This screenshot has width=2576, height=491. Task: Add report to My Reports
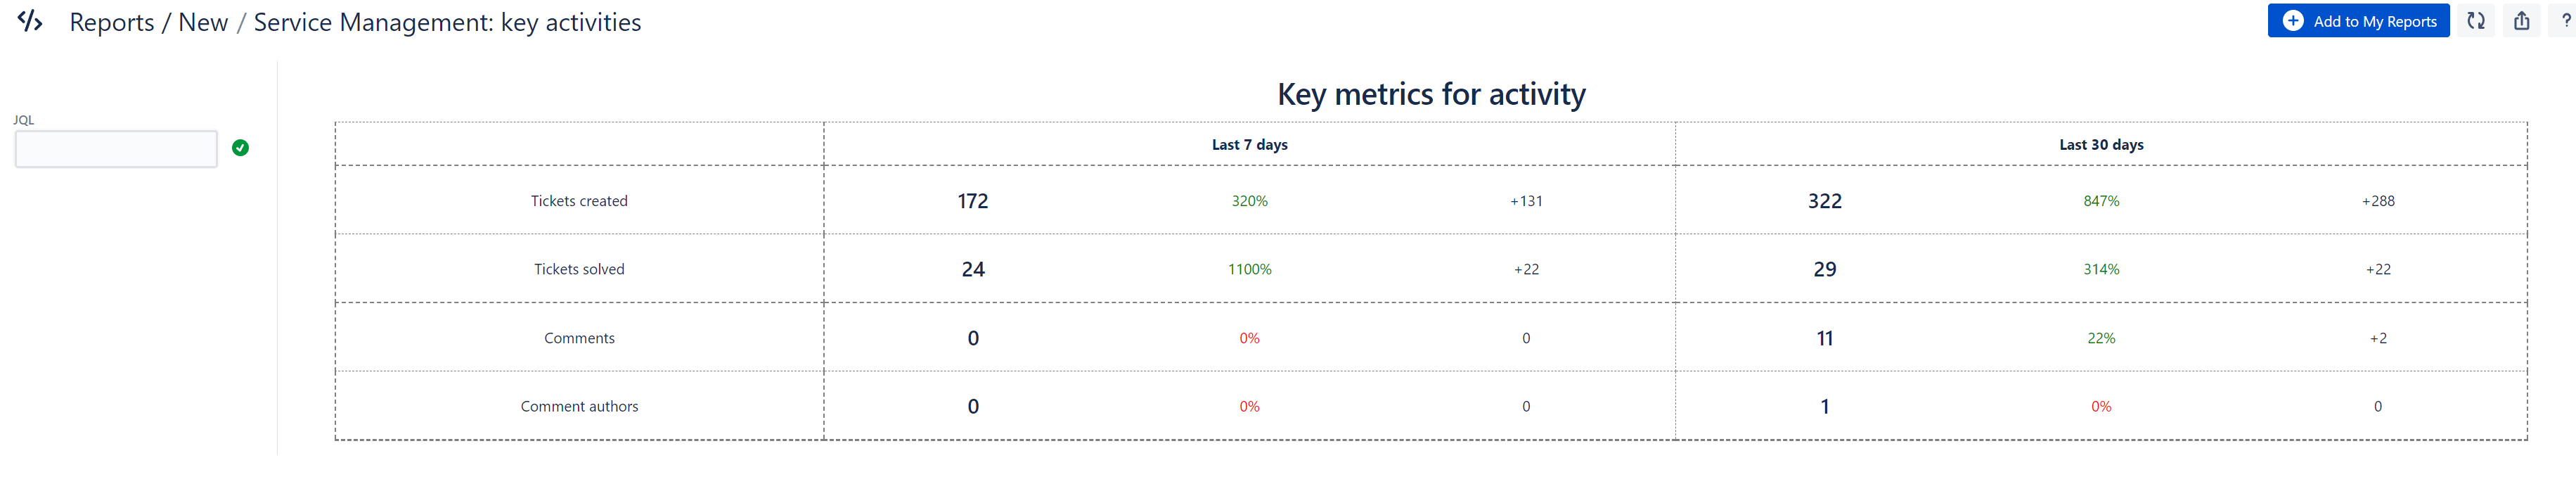[x=2358, y=21]
